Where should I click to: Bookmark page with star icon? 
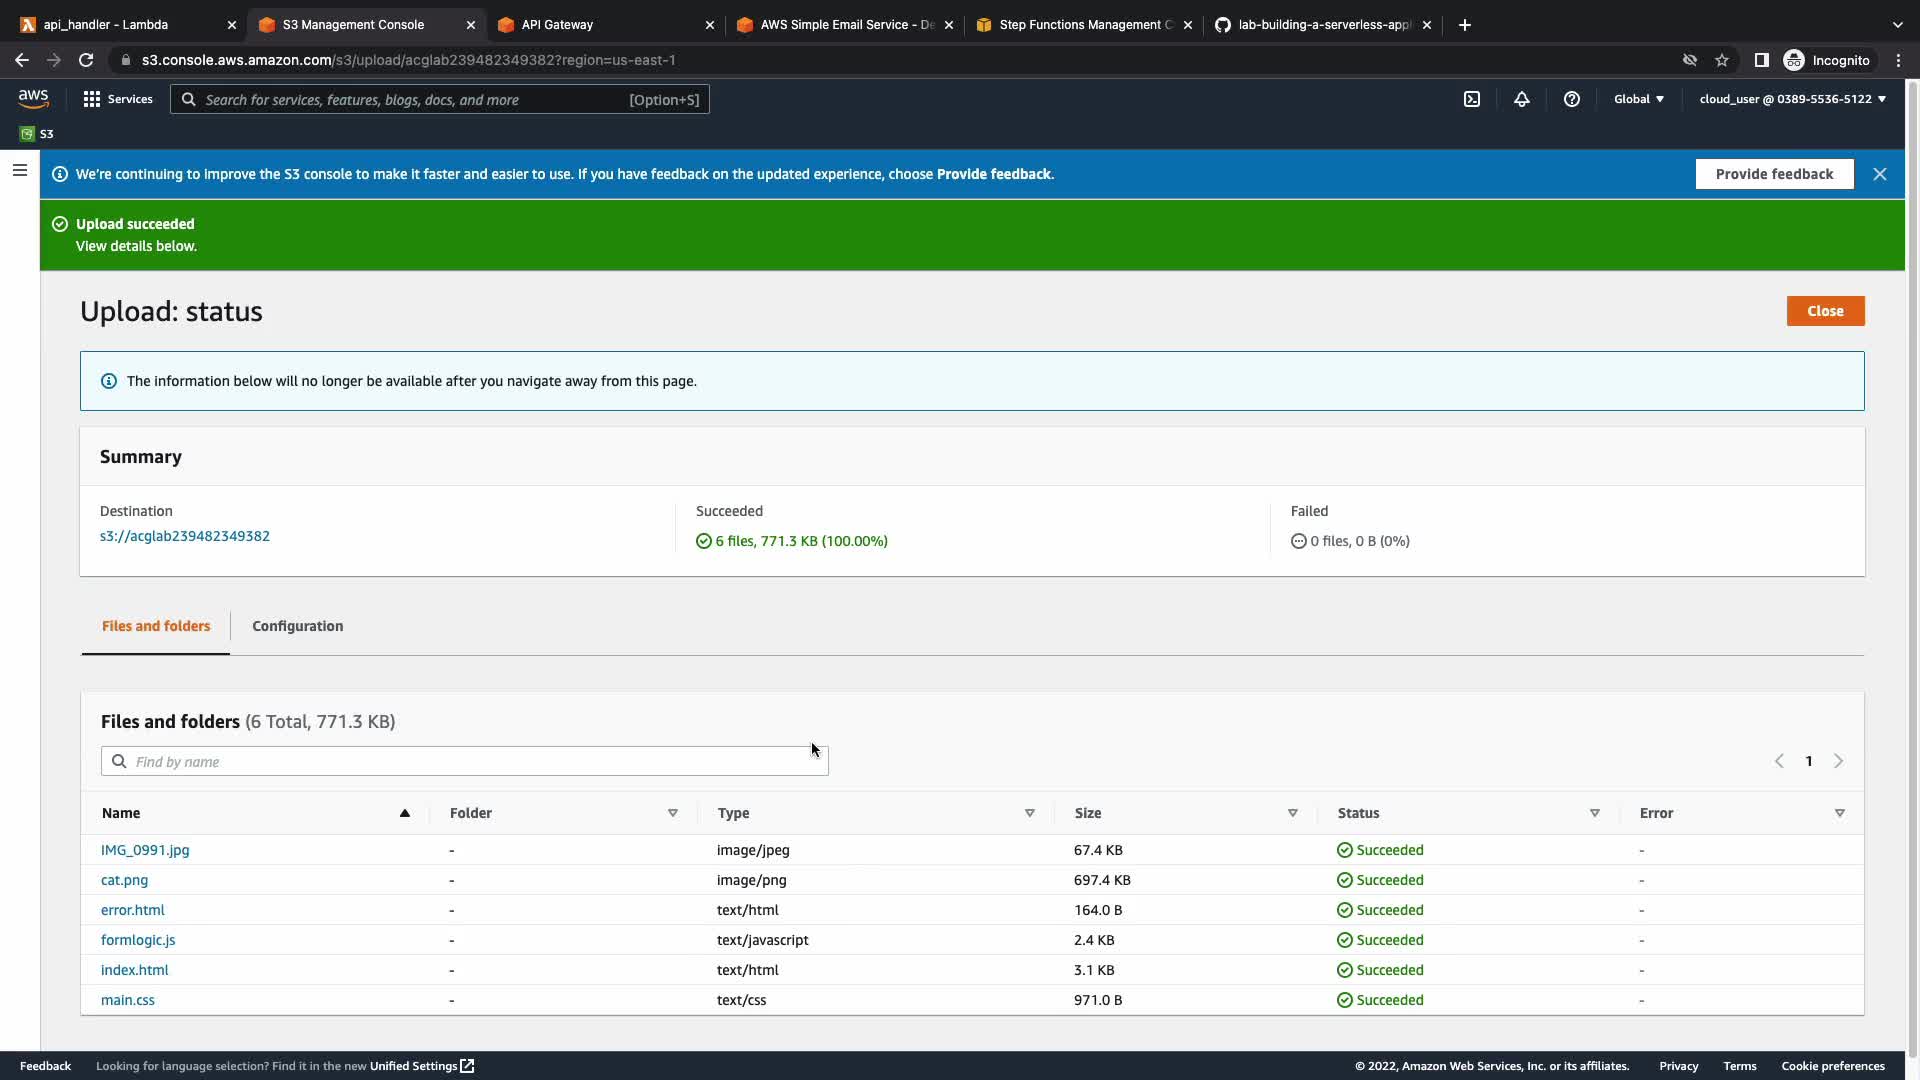click(1721, 60)
